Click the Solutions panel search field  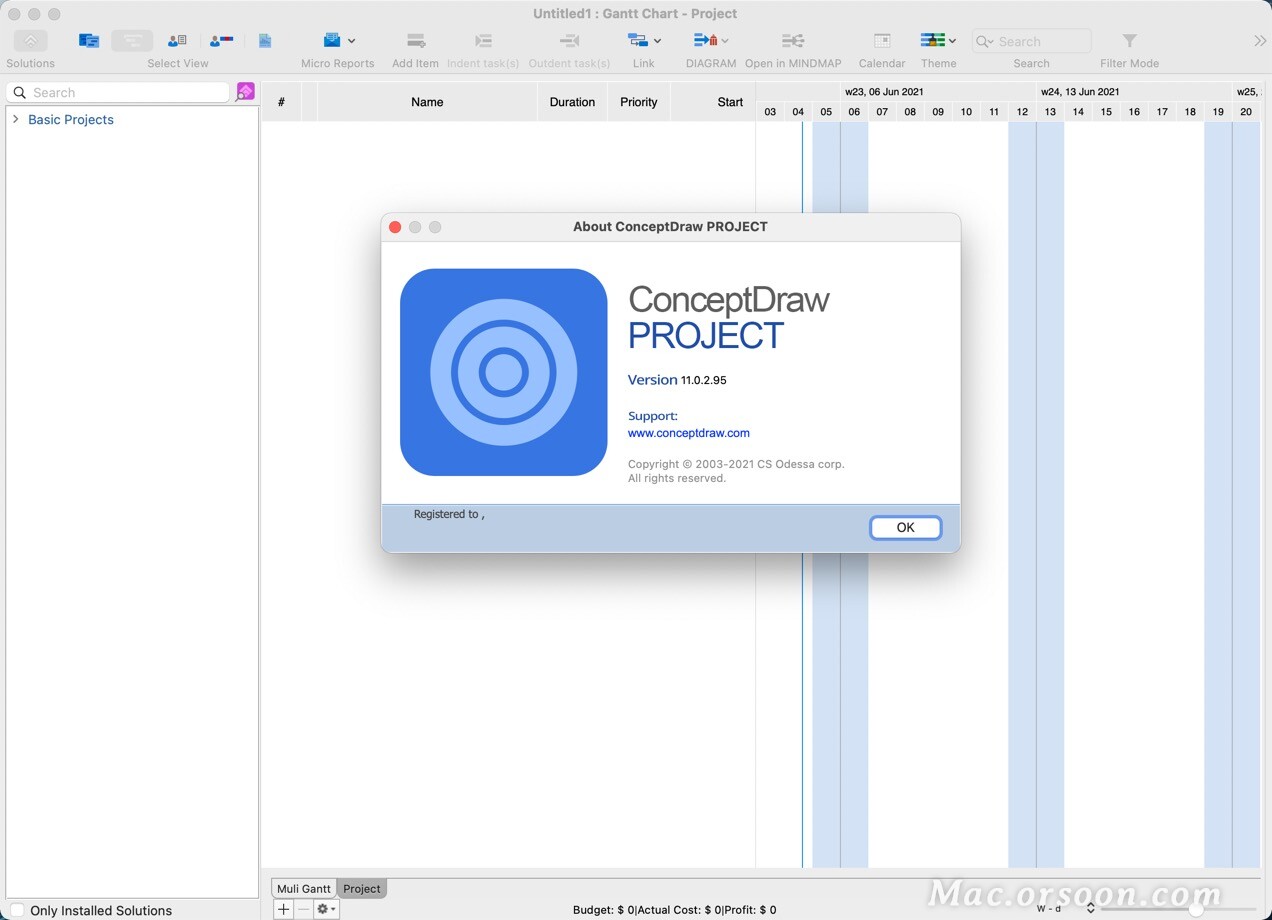pyautogui.click(x=118, y=92)
